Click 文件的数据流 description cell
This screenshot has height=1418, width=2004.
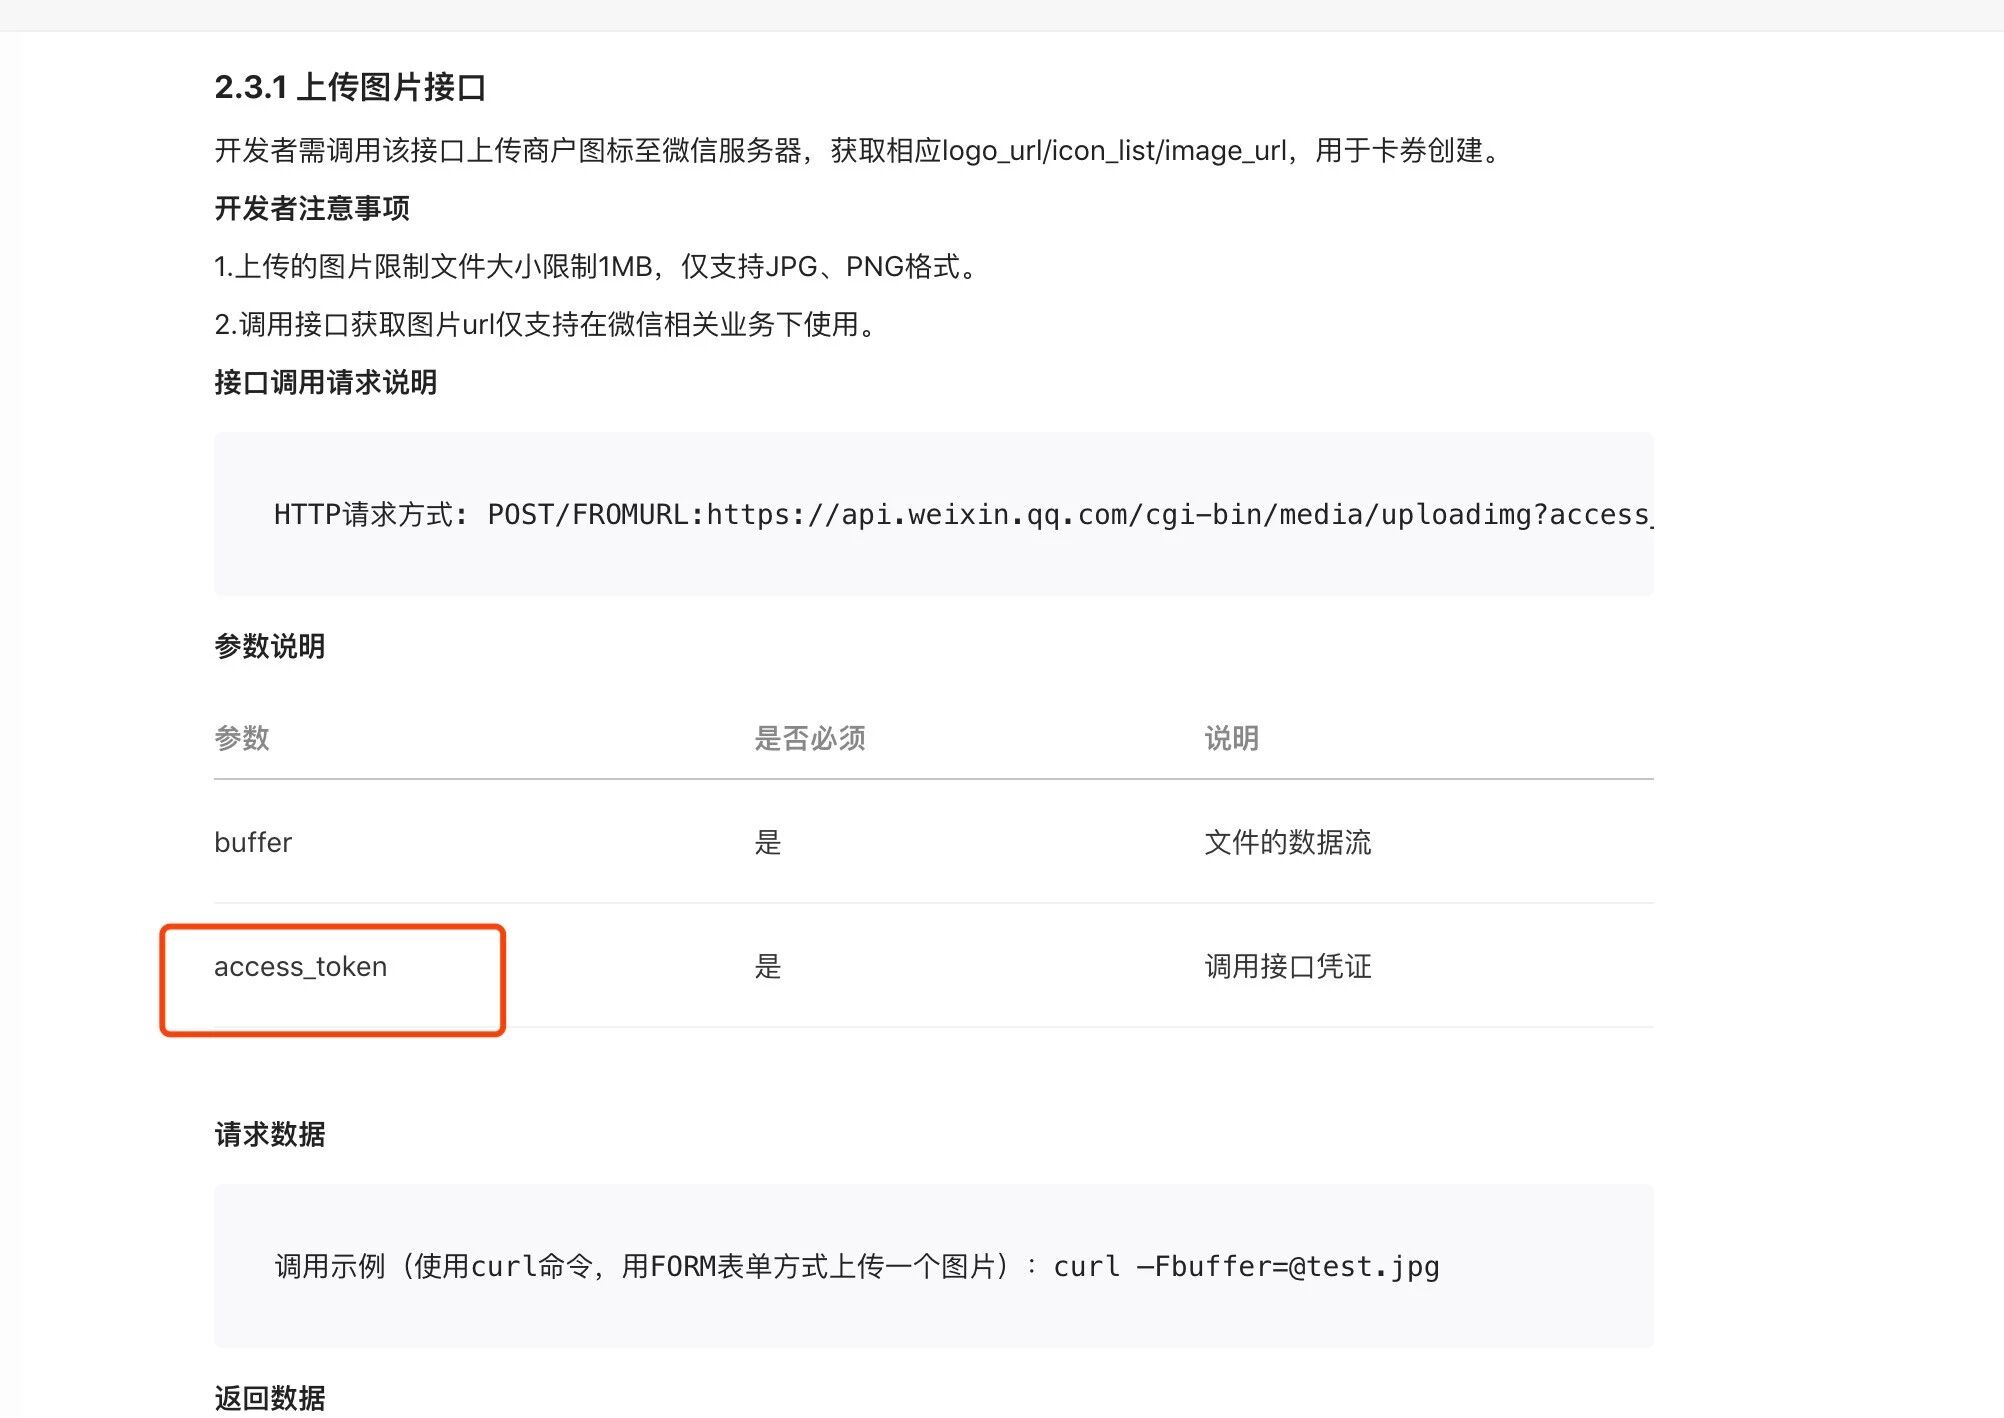coord(1287,843)
